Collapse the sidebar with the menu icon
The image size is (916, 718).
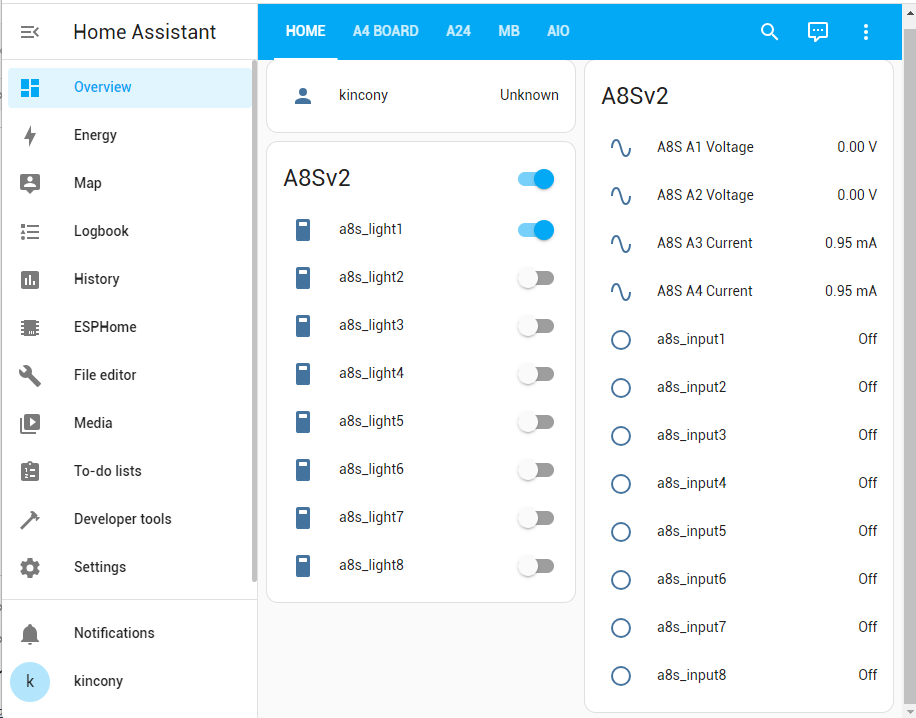(x=30, y=32)
